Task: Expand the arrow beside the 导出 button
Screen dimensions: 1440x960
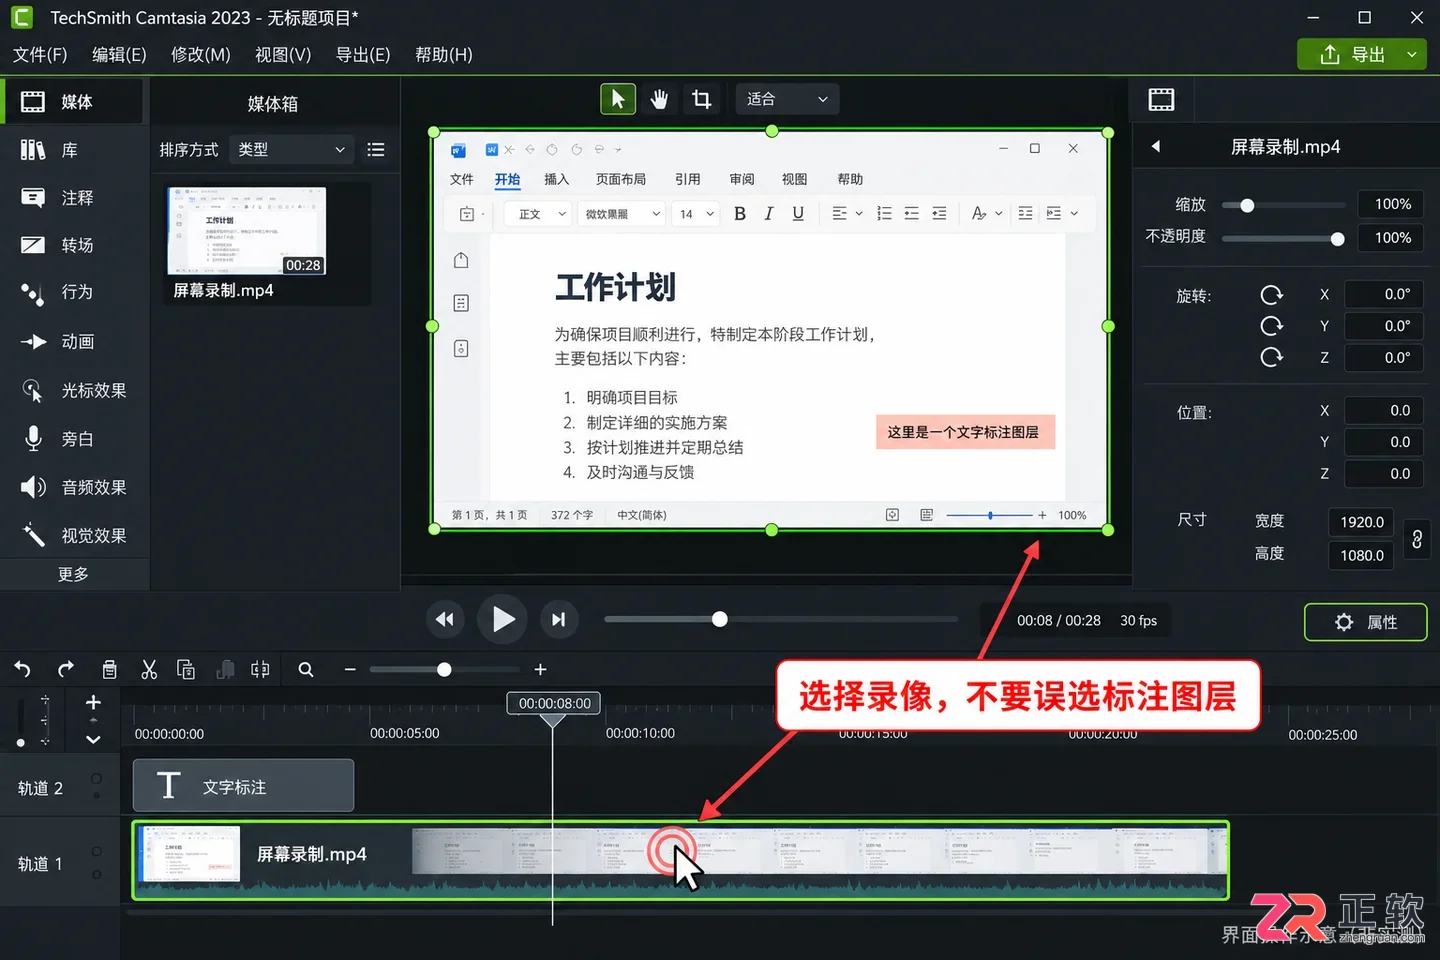Action: 1412,54
